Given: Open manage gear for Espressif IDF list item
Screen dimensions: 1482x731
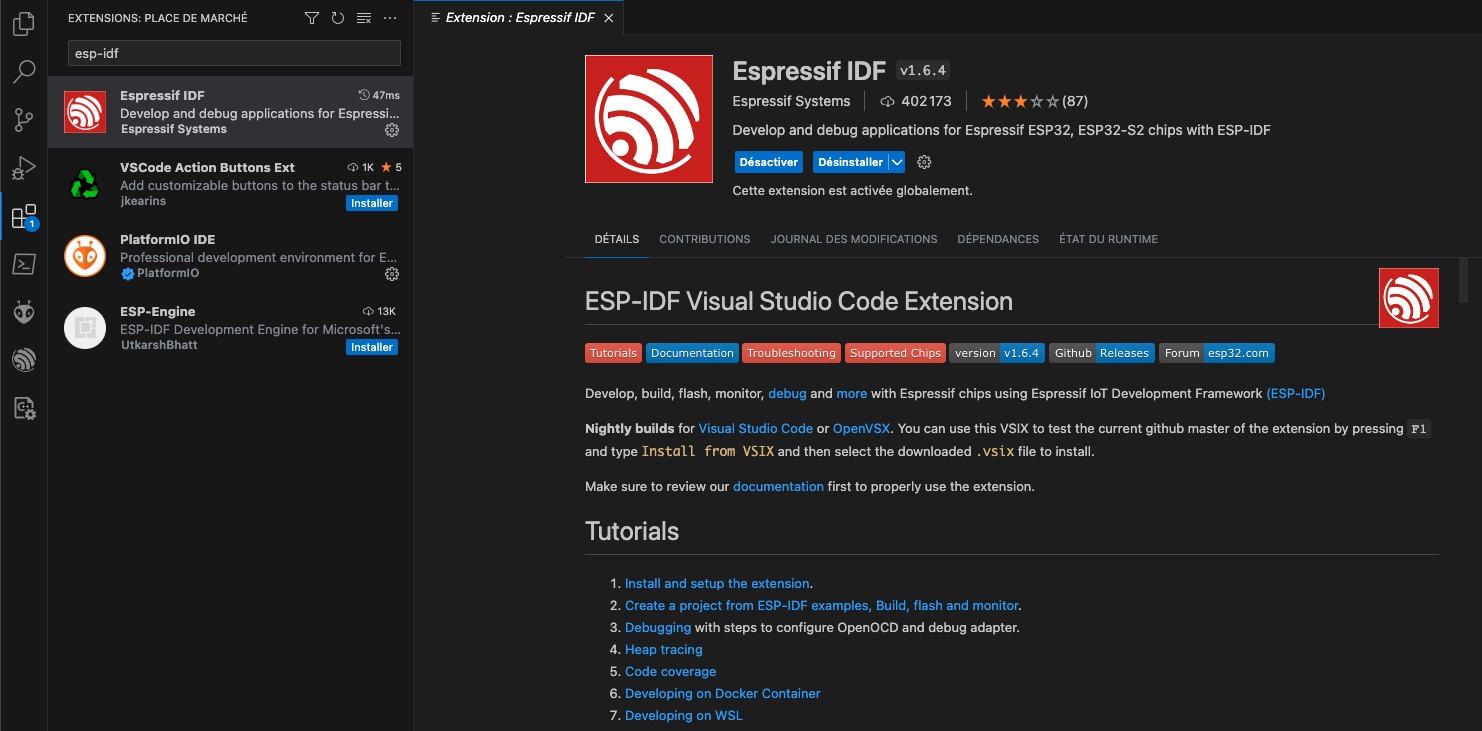Looking at the screenshot, I should click(x=392, y=130).
